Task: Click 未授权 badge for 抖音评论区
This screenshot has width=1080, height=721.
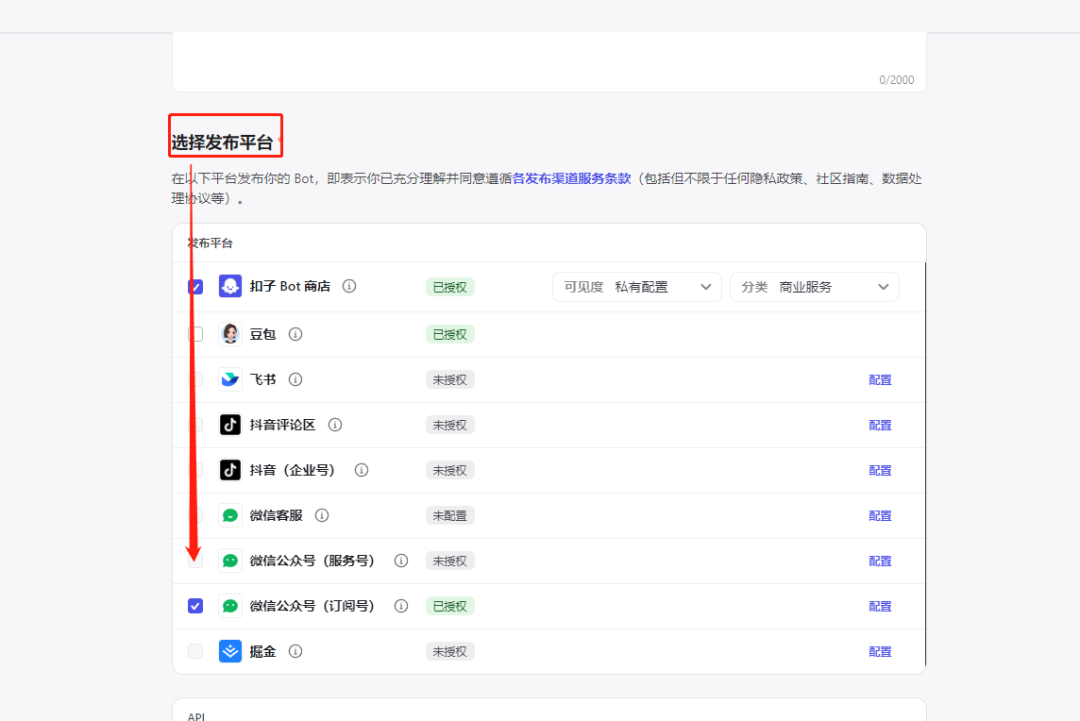Action: [450, 425]
